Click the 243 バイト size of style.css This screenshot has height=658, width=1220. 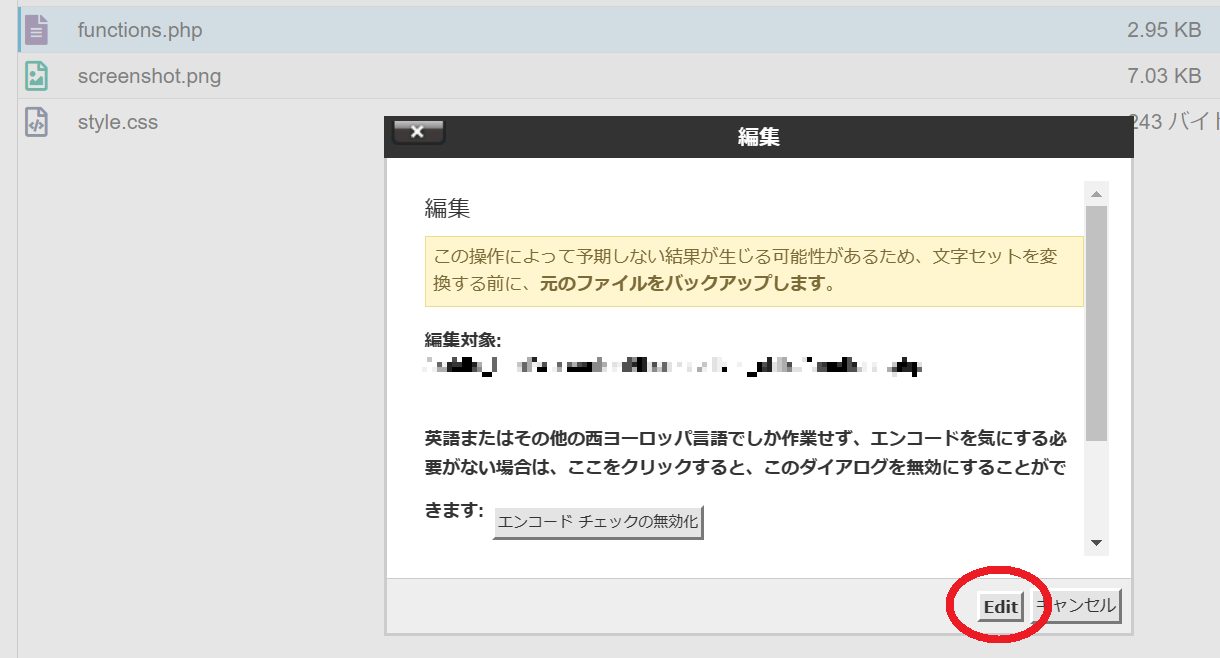[1176, 122]
